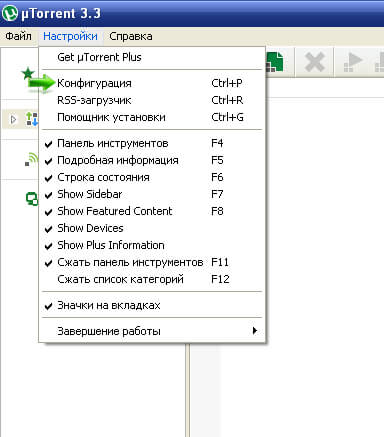Enable Сжать список категорий

pos(152,279)
